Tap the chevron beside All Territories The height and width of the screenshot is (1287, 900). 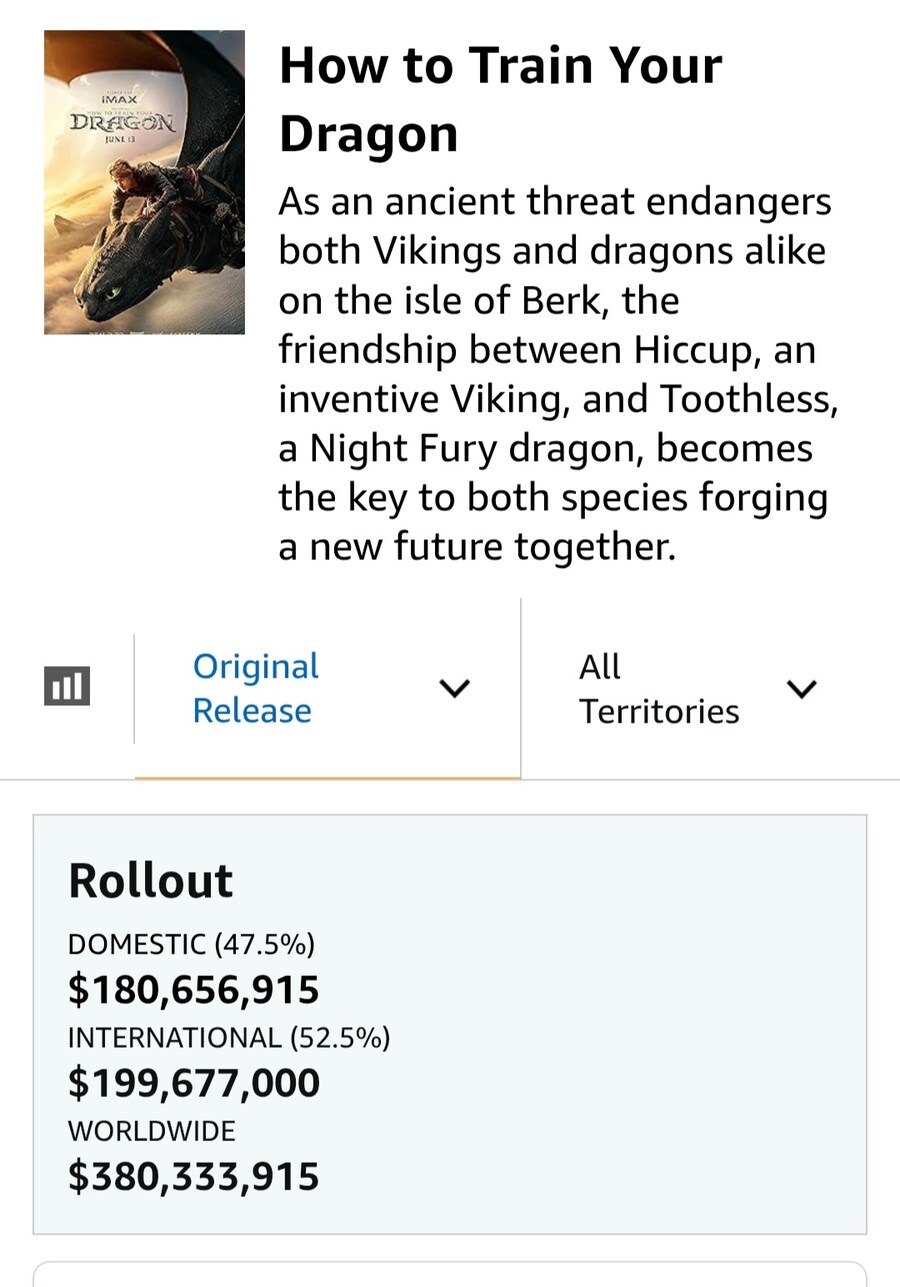[x=802, y=688]
